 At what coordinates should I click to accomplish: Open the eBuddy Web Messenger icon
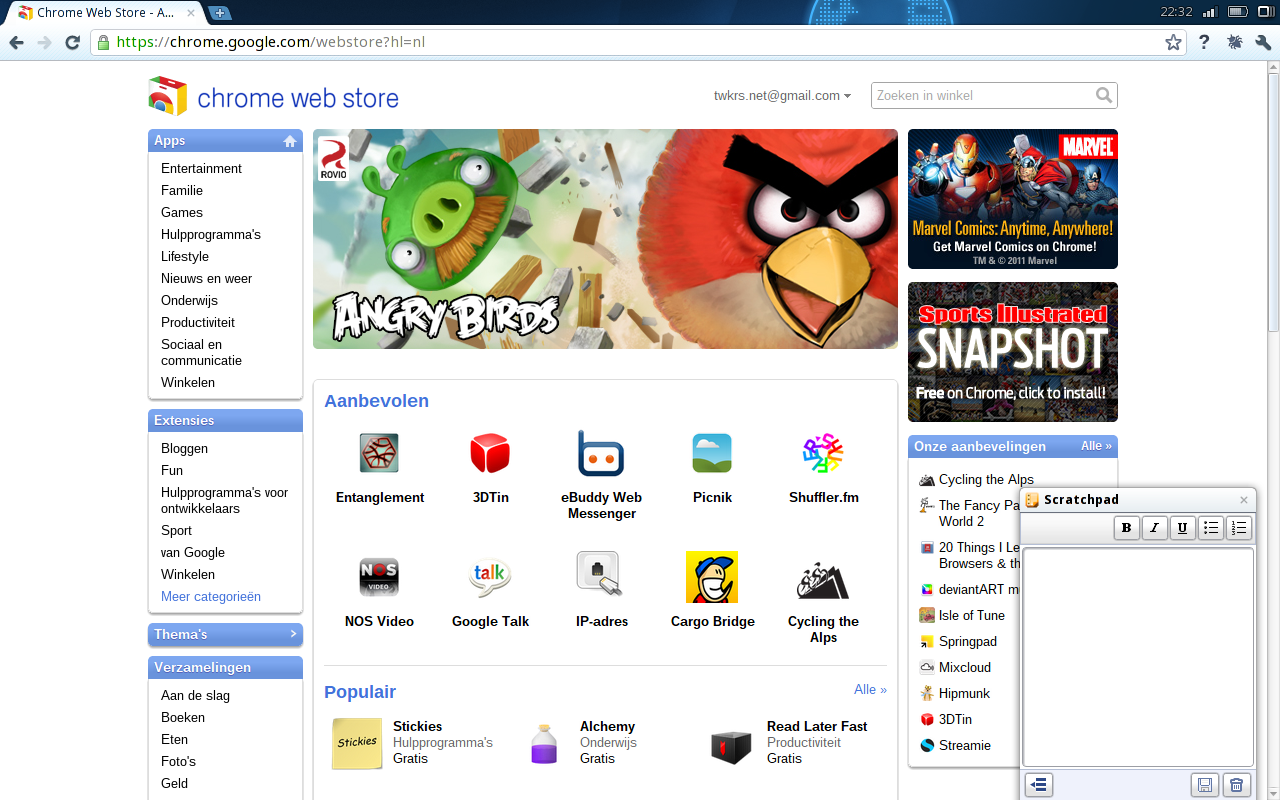[601, 453]
